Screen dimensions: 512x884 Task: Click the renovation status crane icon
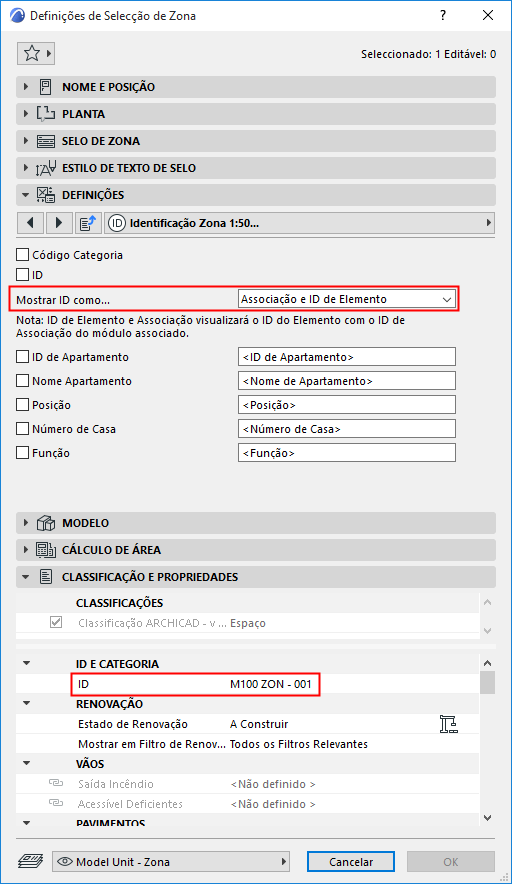[448, 724]
